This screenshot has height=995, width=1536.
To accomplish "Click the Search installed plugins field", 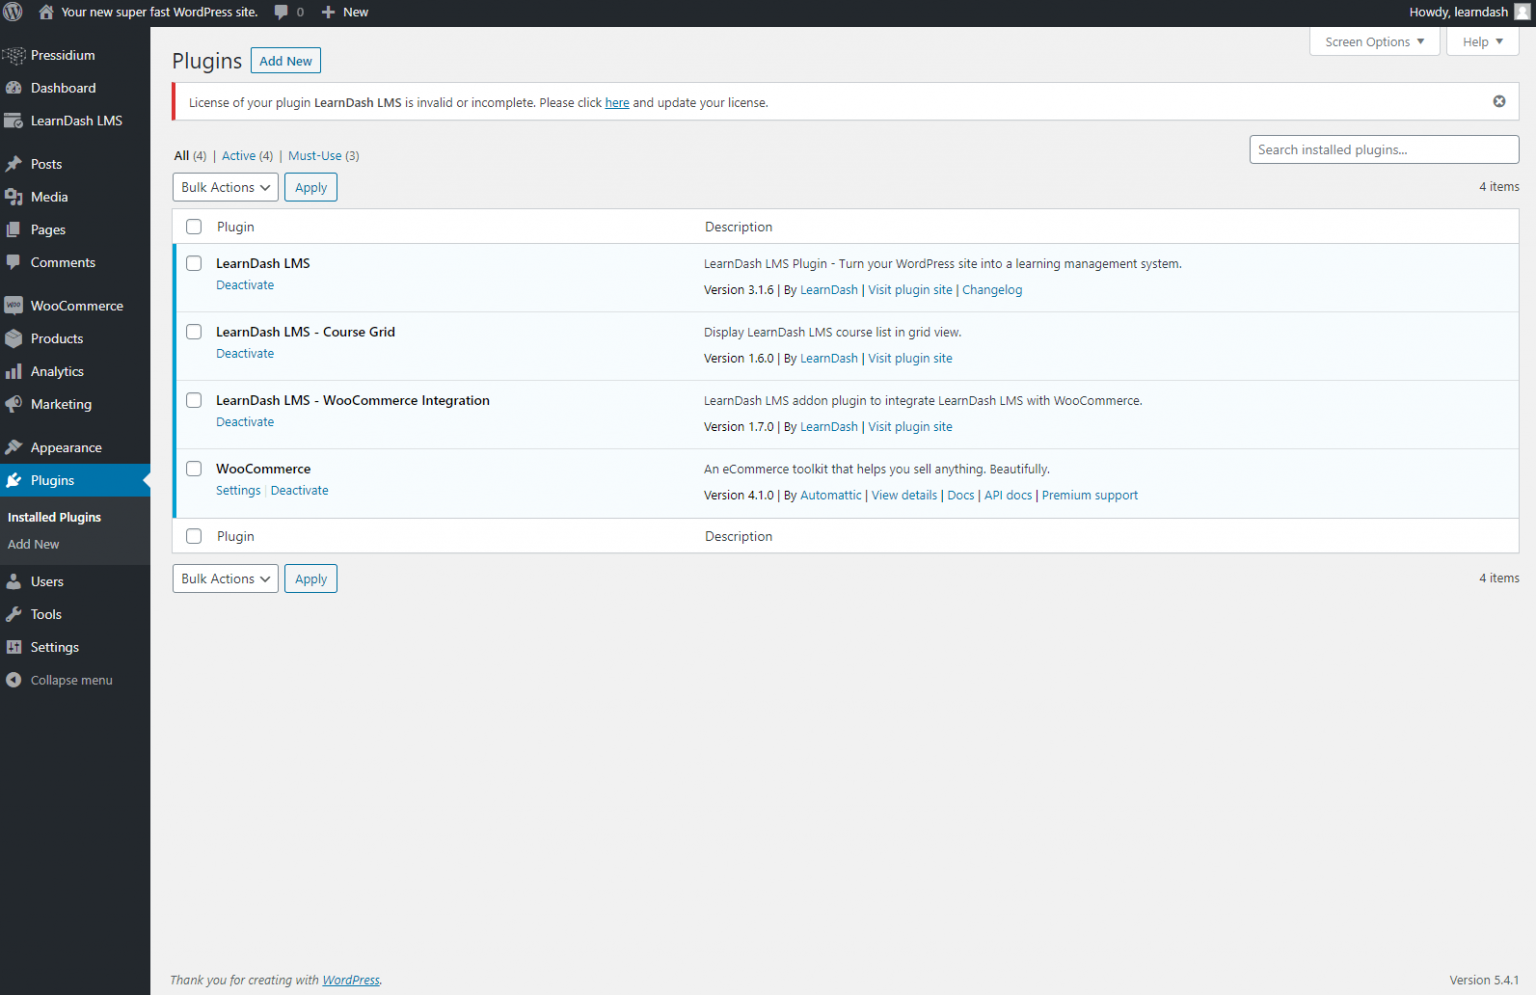I will pyautogui.click(x=1383, y=149).
